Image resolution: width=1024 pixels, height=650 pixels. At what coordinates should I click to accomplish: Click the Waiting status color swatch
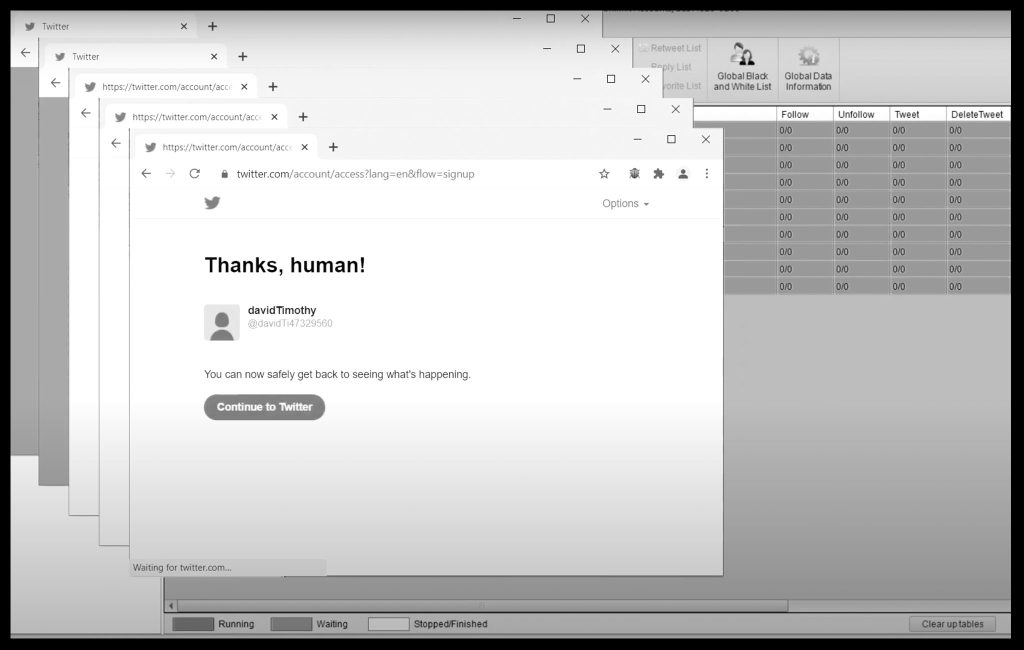tap(291, 624)
